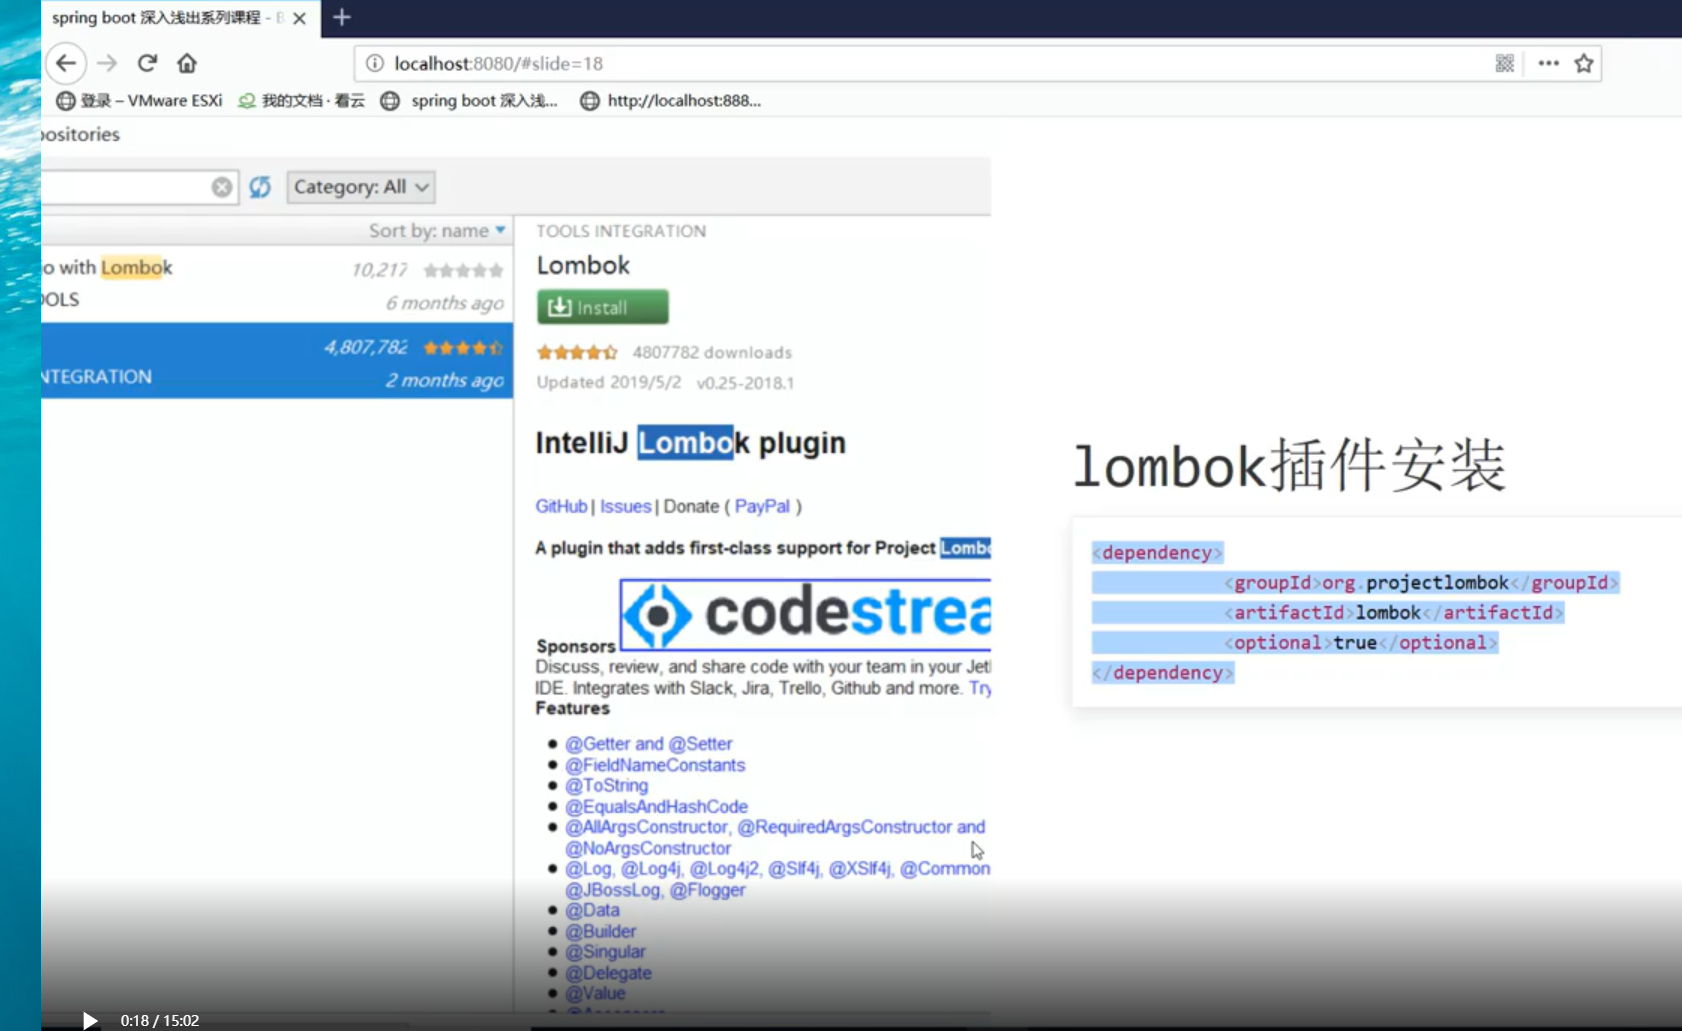Click the plugin search input field
Screen dimensions: 1682x1031
tap(125, 187)
